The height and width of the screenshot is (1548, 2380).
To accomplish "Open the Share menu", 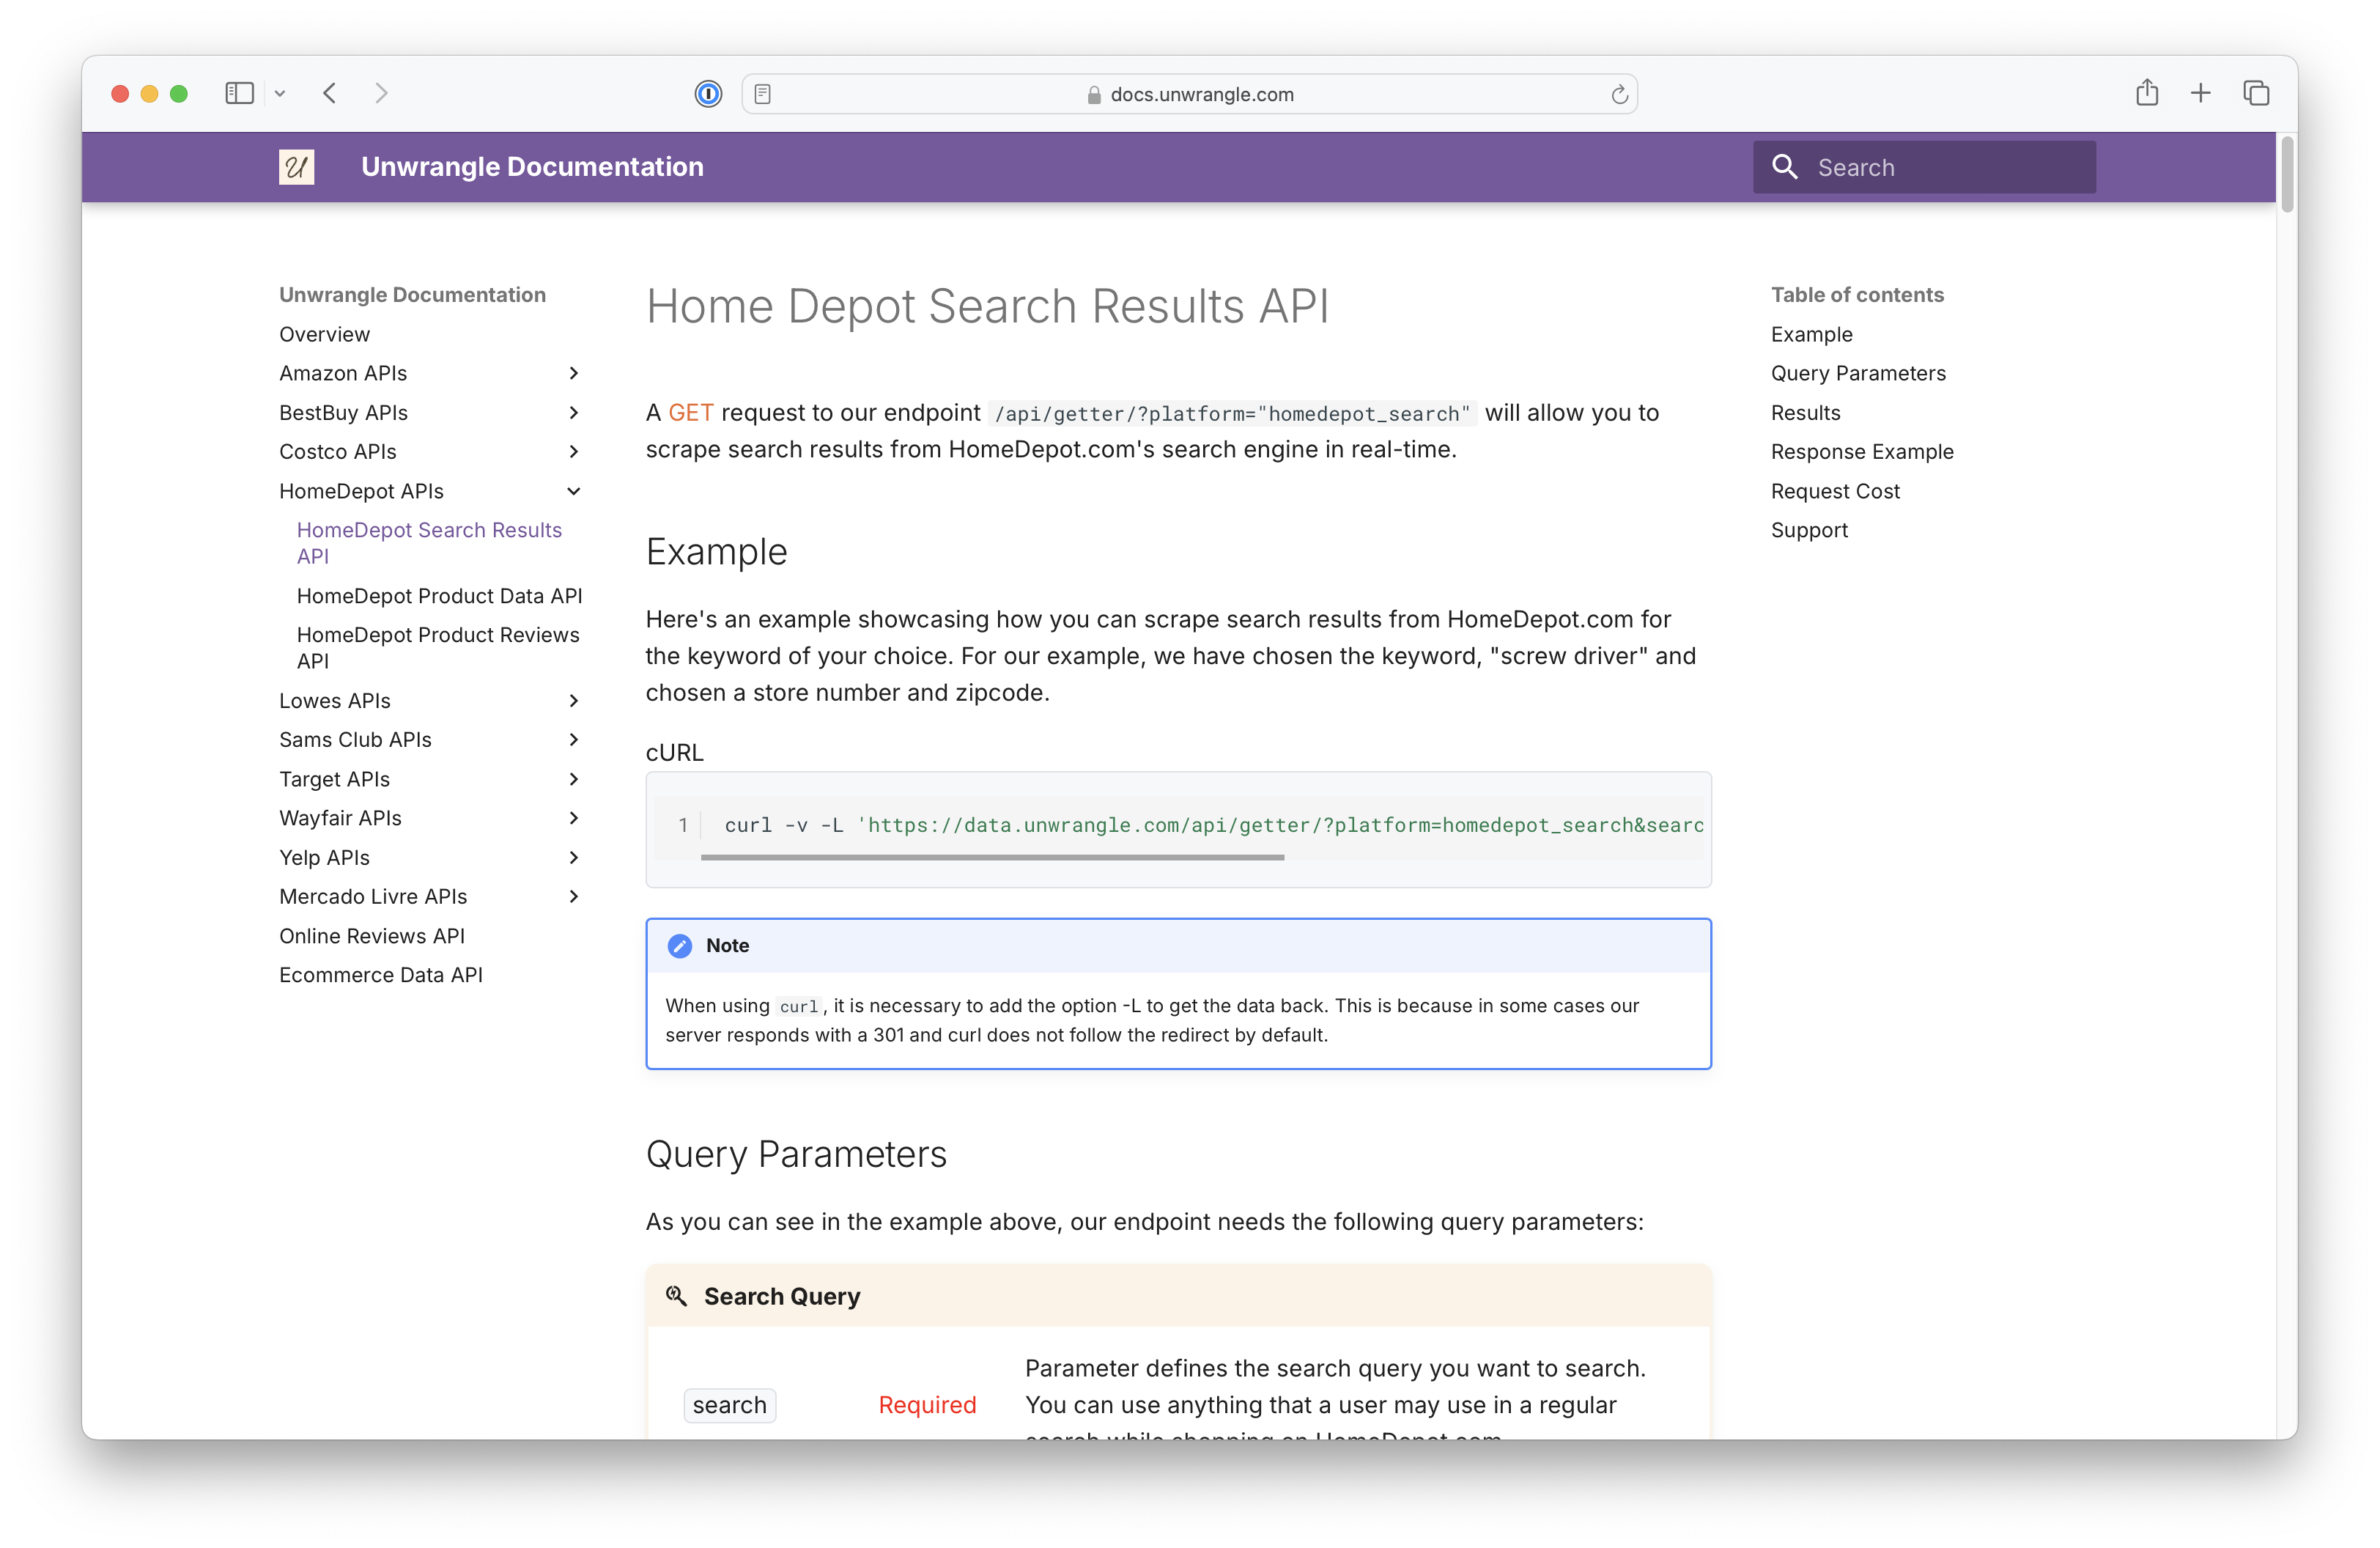I will [x=2146, y=93].
